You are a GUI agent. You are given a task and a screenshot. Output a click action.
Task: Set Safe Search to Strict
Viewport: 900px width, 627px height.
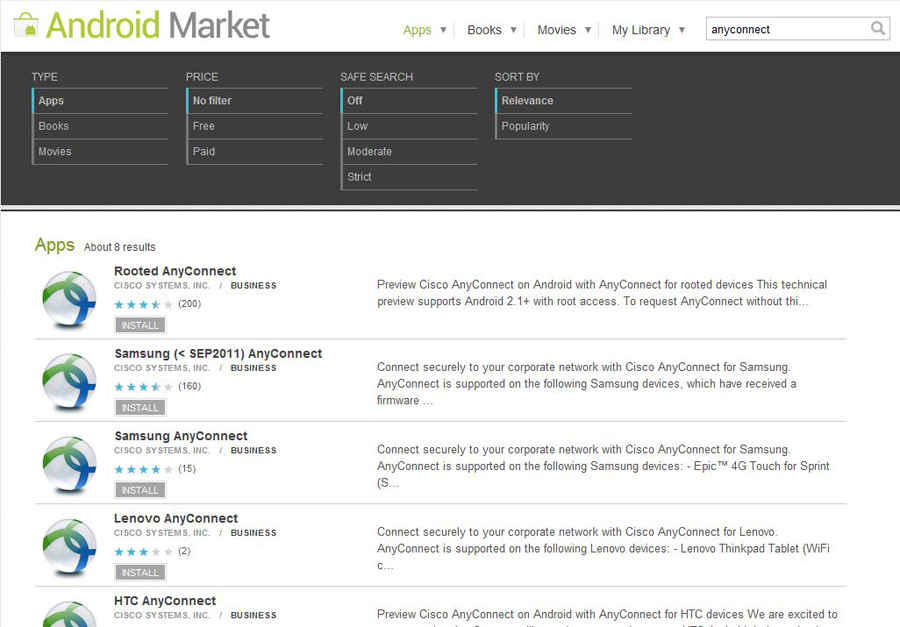pyautogui.click(x=409, y=177)
